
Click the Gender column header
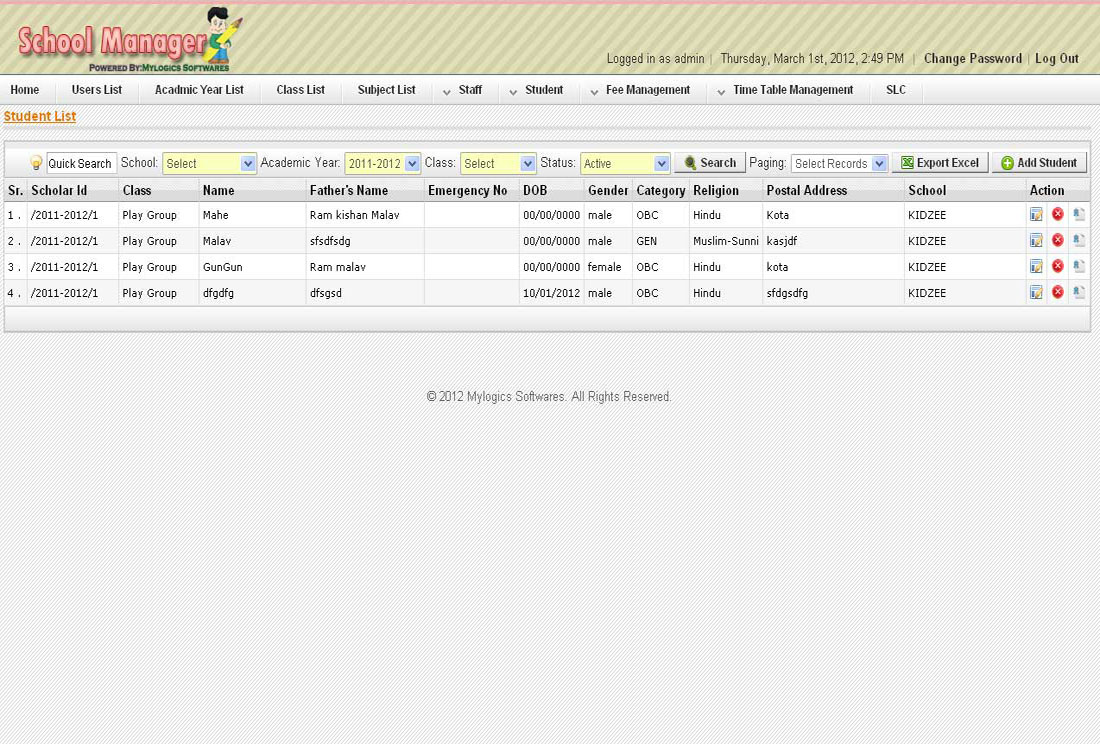click(608, 190)
